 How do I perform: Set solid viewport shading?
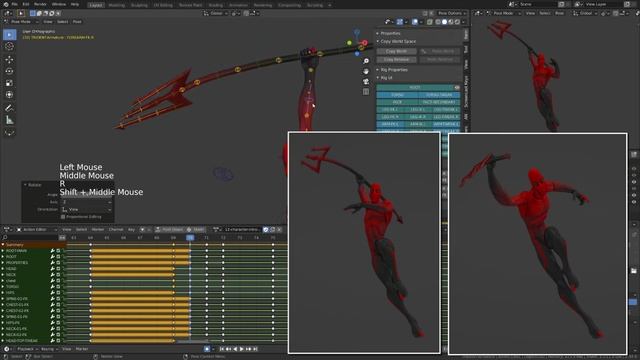pos(444,22)
